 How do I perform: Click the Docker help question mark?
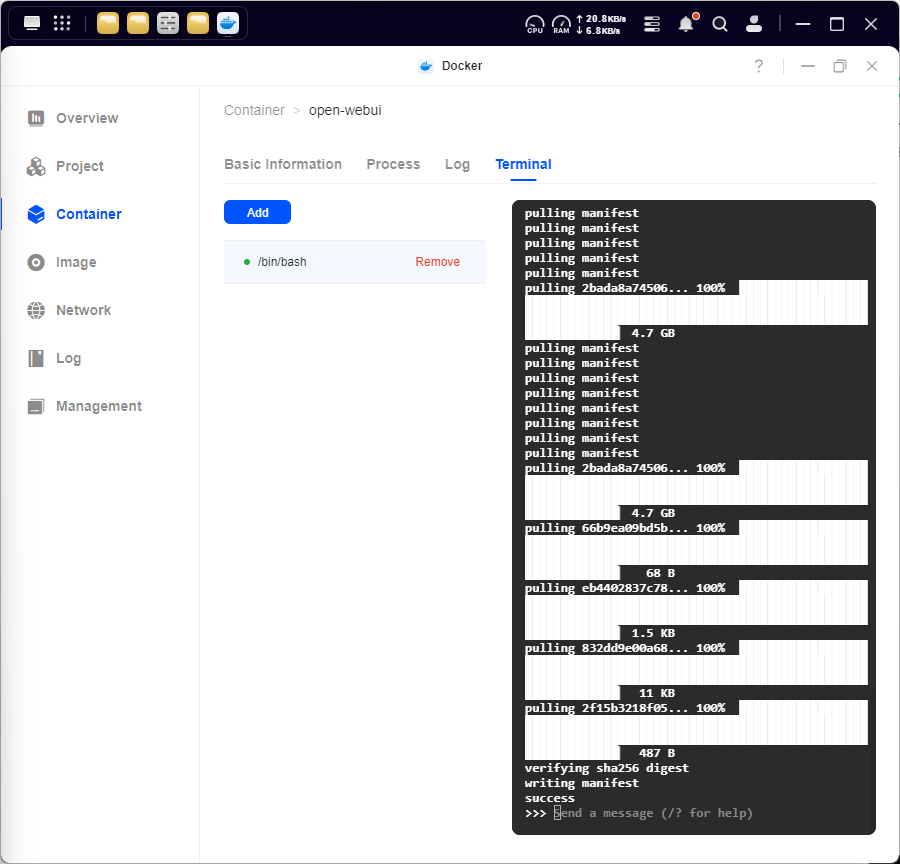click(x=758, y=66)
